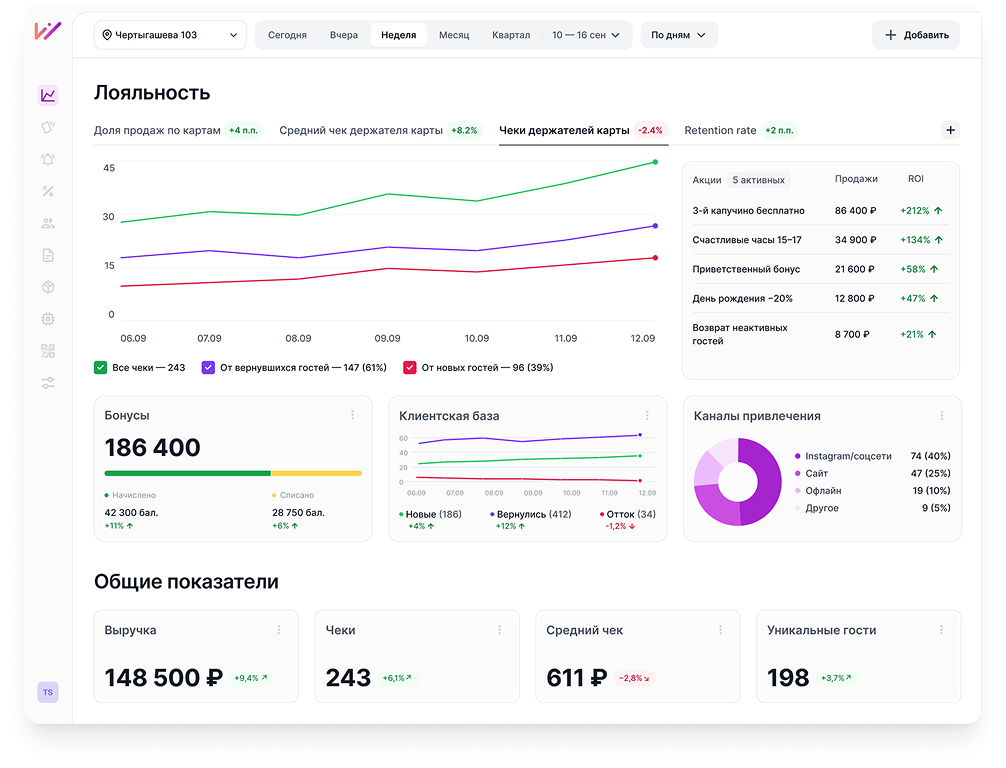Open the Чертыгашева 103 location dropdown

pyautogui.click(x=170, y=35)
